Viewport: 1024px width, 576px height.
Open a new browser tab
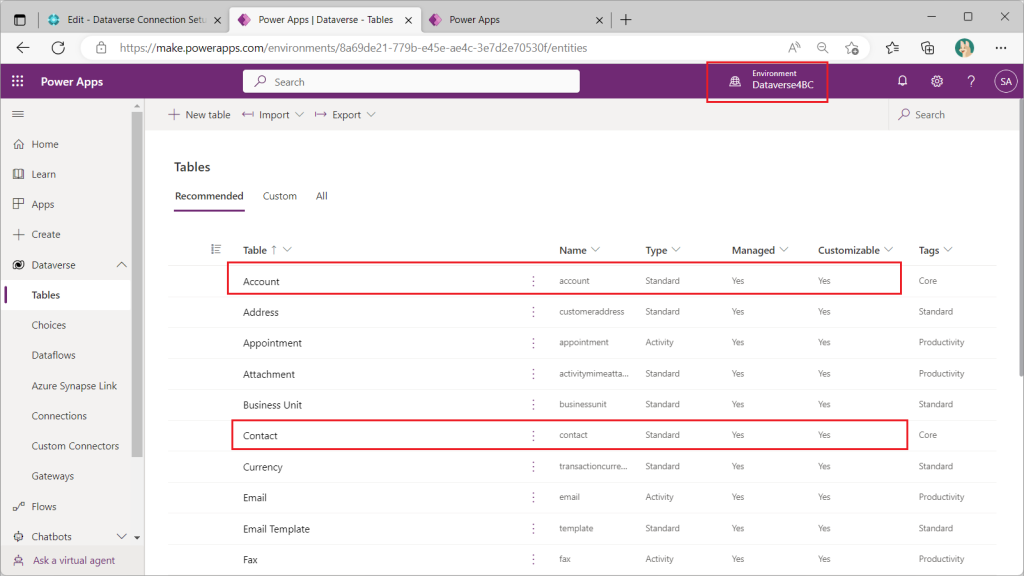pyautogui.click(x=626, y=20)
